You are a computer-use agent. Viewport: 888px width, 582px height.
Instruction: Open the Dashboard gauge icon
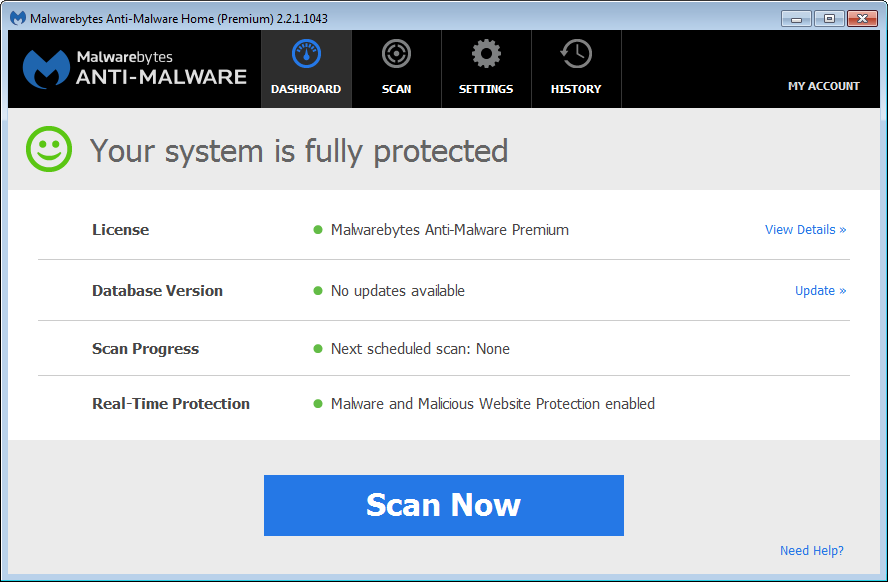point(306,54)
